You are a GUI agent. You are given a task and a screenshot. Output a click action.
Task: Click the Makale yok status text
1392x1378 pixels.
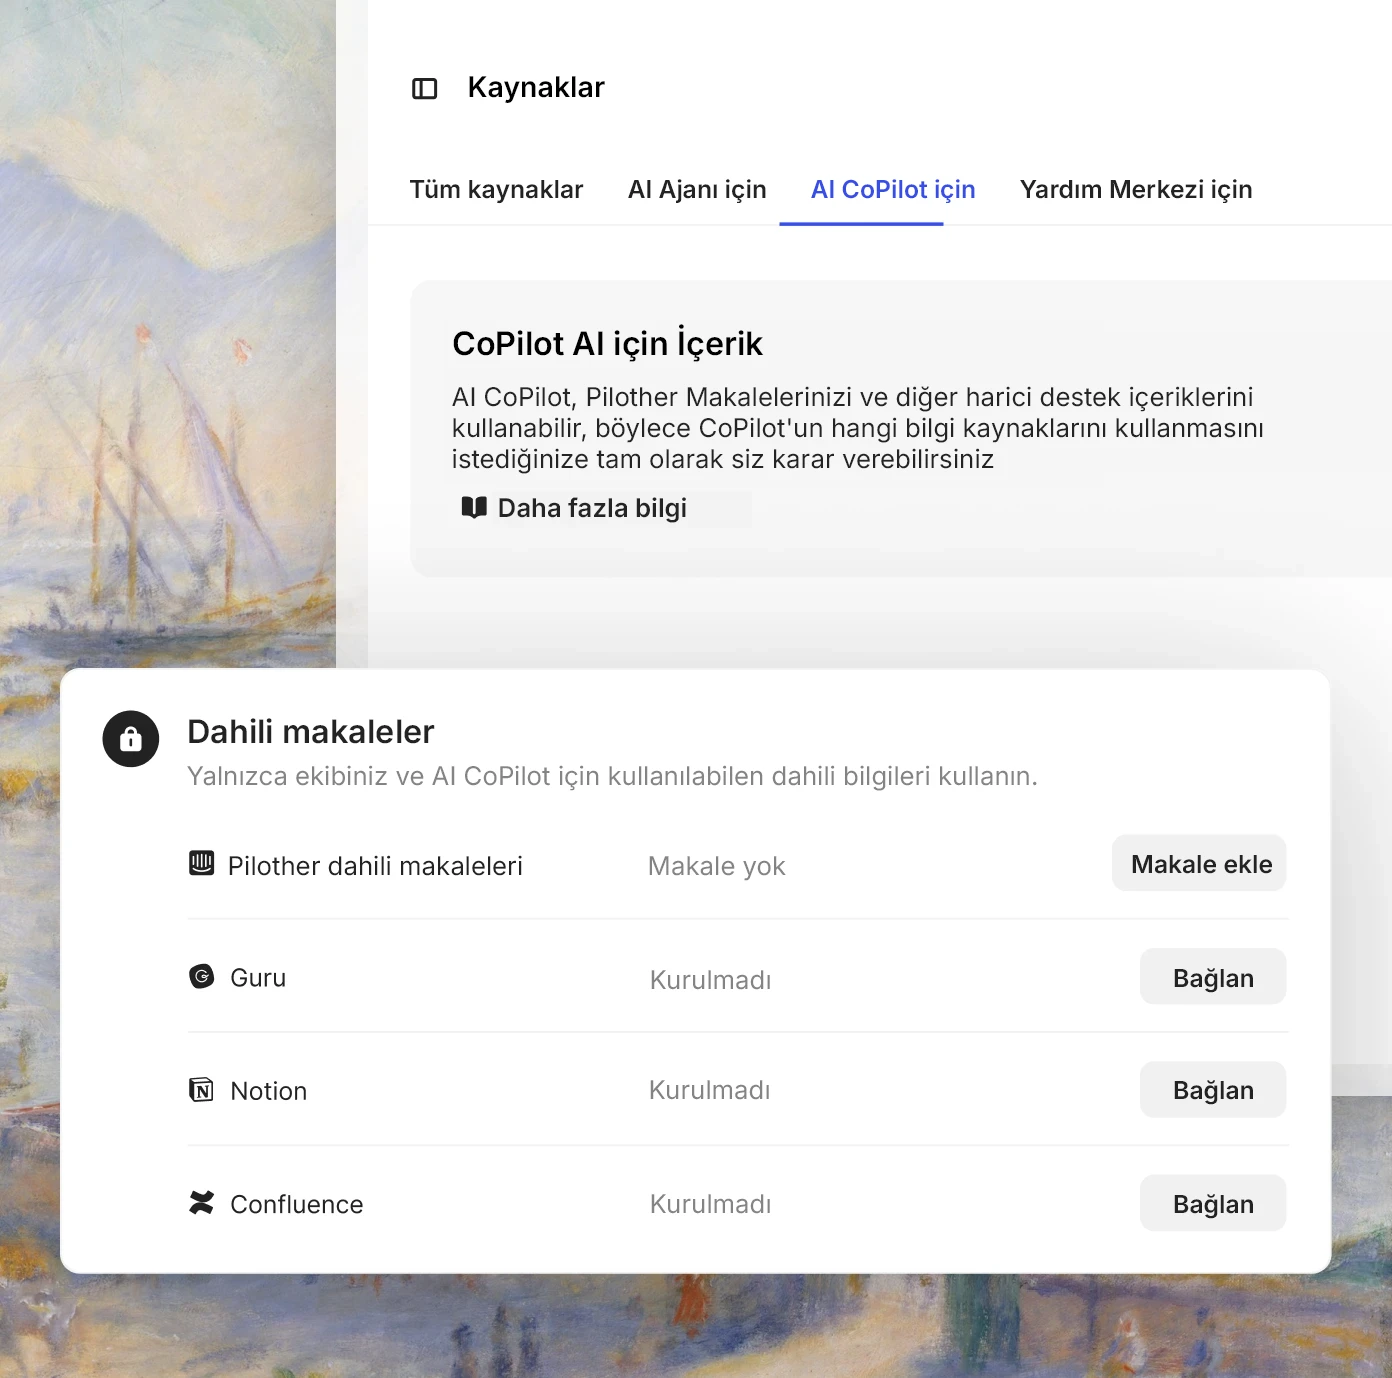[x=716, y=866]
